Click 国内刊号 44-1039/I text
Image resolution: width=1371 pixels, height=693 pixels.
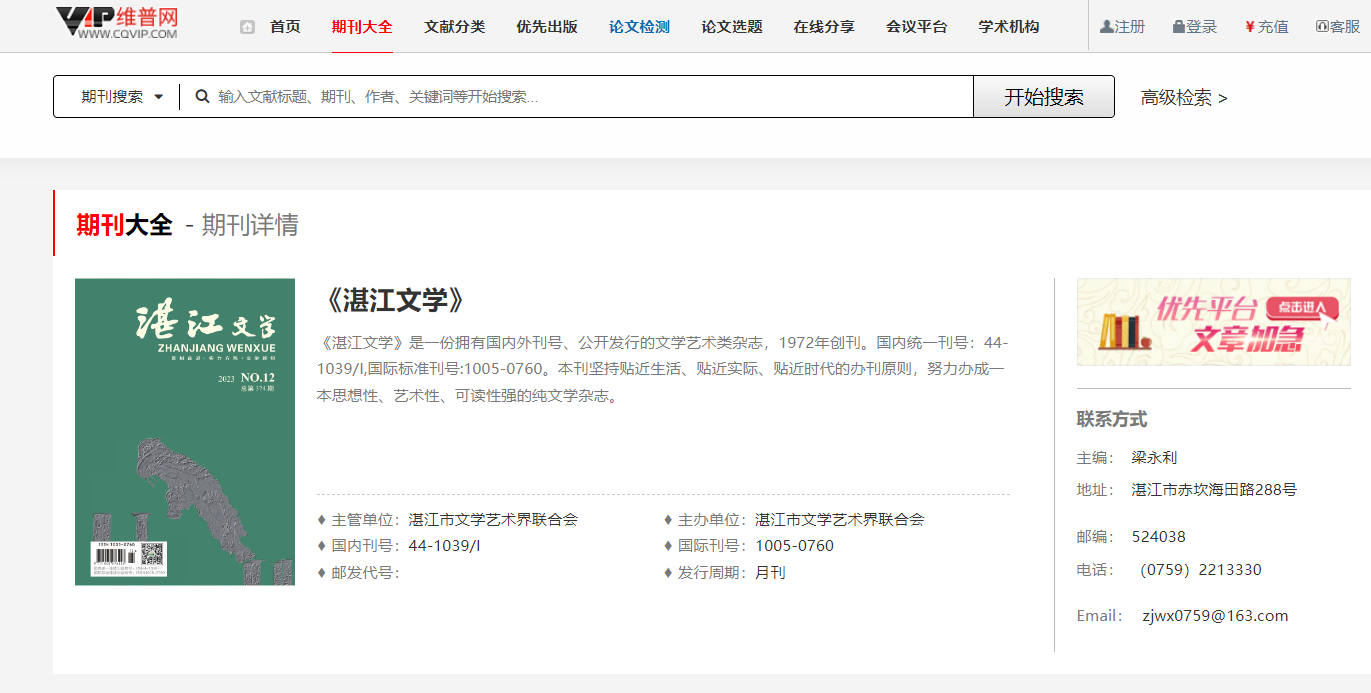coord(399,546)
